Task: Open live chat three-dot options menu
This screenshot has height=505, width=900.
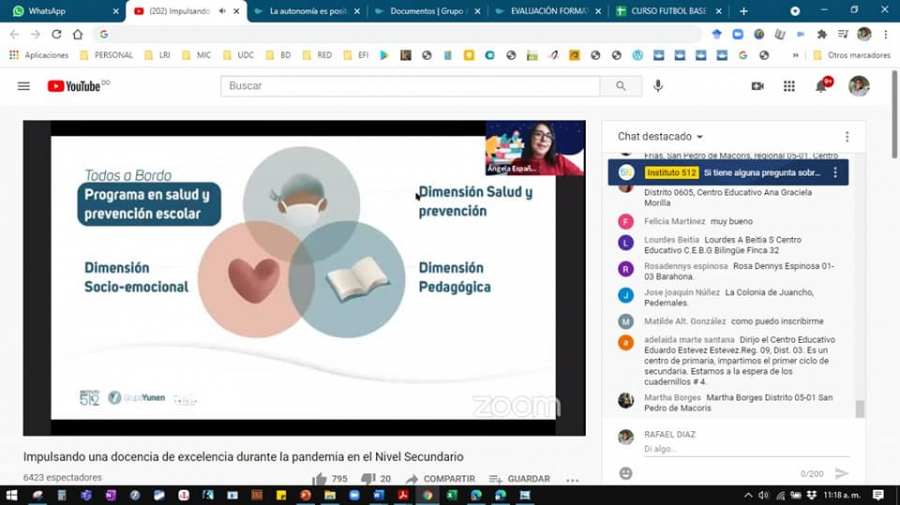Action: [847, 137]
